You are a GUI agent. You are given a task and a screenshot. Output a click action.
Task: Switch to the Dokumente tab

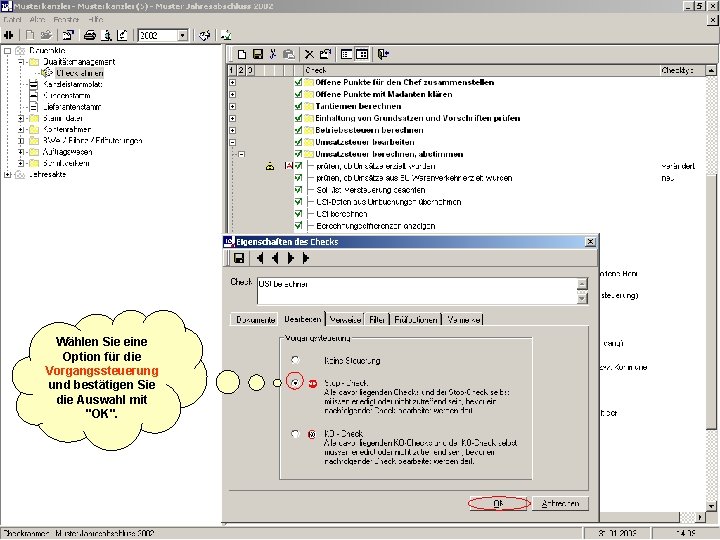pos(255,320)
